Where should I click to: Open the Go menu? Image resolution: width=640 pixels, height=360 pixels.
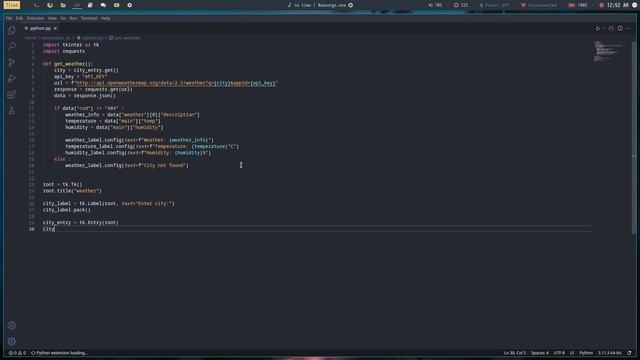[x=63, y=18]
